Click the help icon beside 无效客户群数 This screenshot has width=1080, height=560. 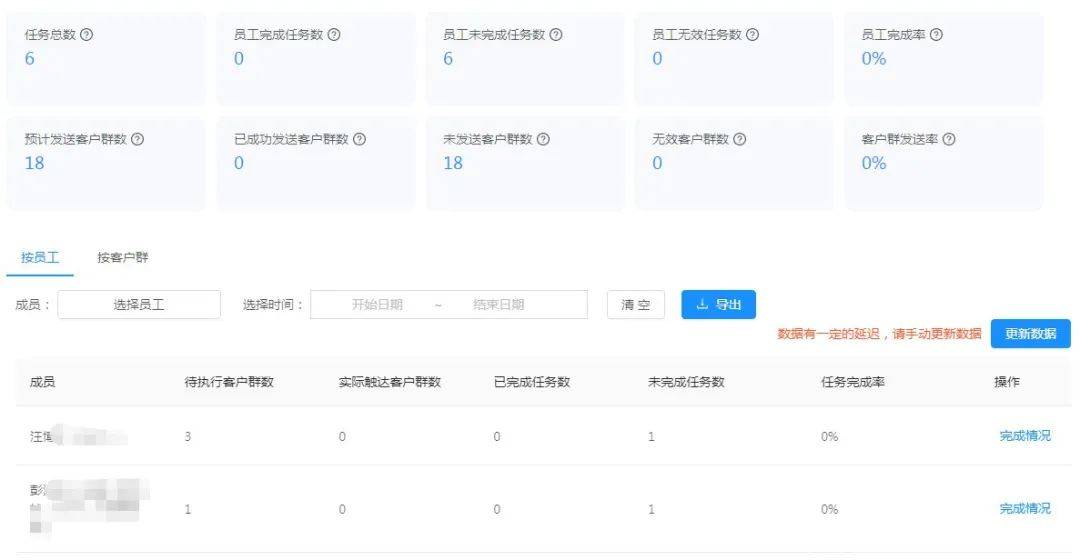pyautogui.click(x=739, y=139)
